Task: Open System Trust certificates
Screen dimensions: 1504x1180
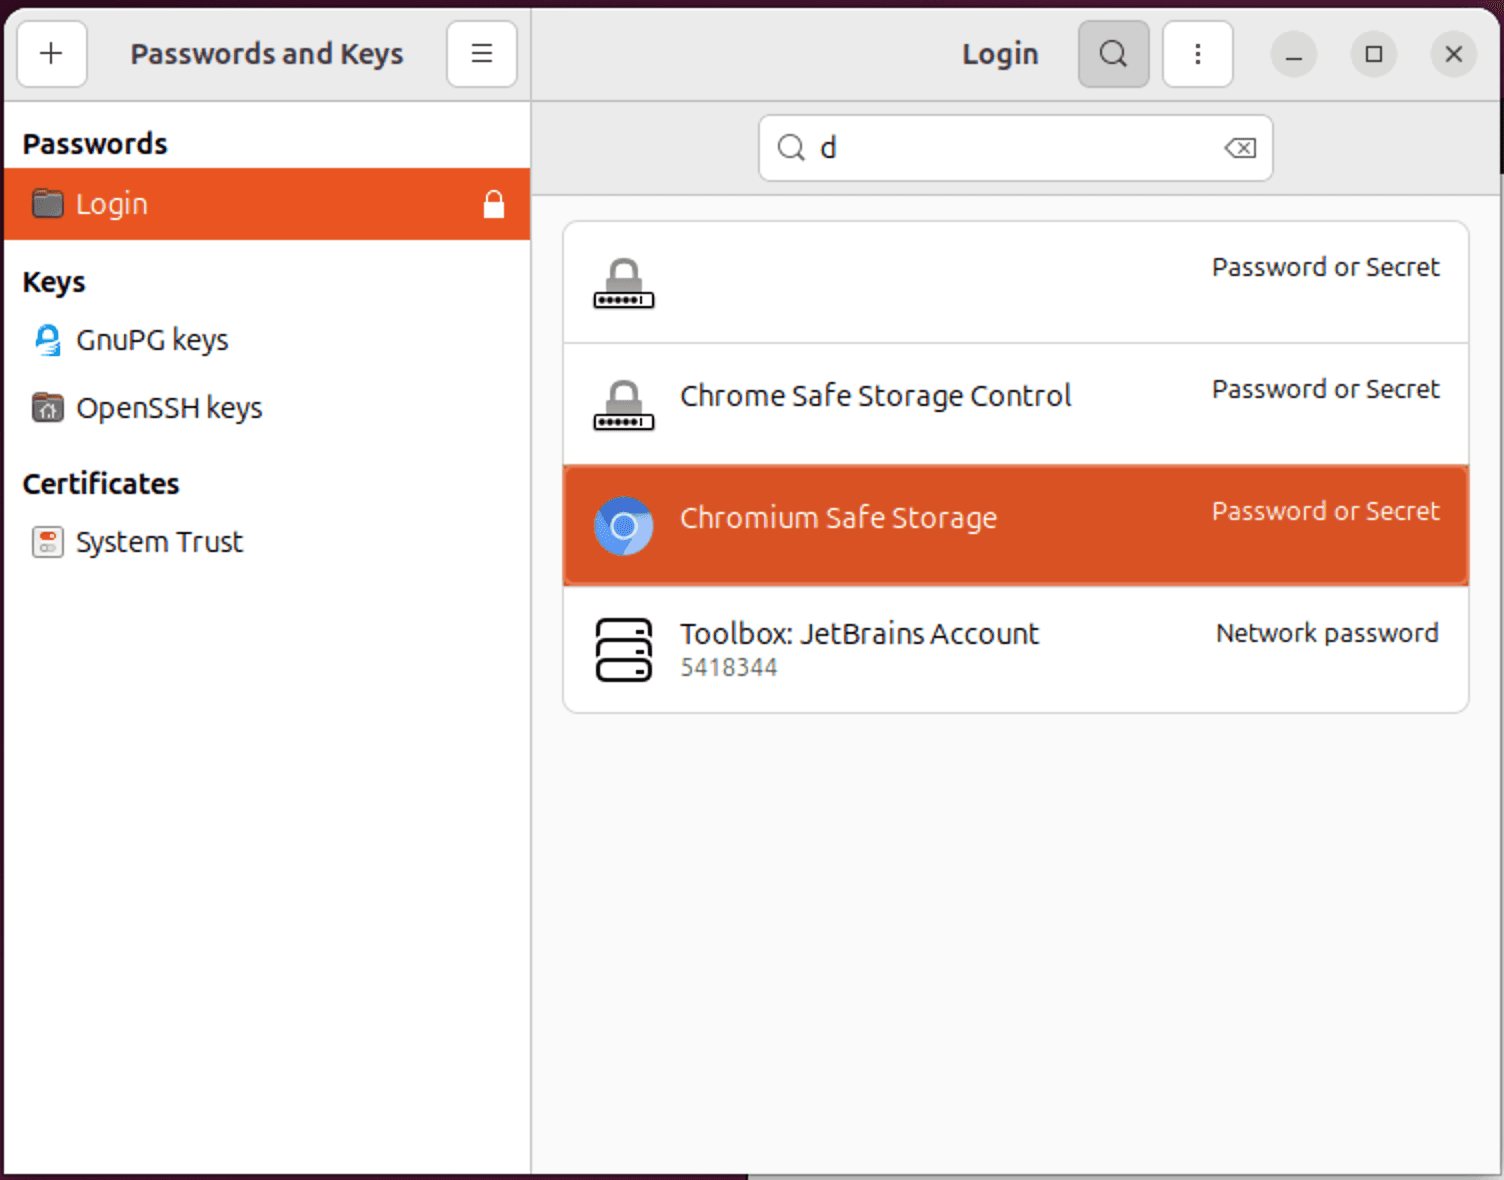Action: [159, 542]
